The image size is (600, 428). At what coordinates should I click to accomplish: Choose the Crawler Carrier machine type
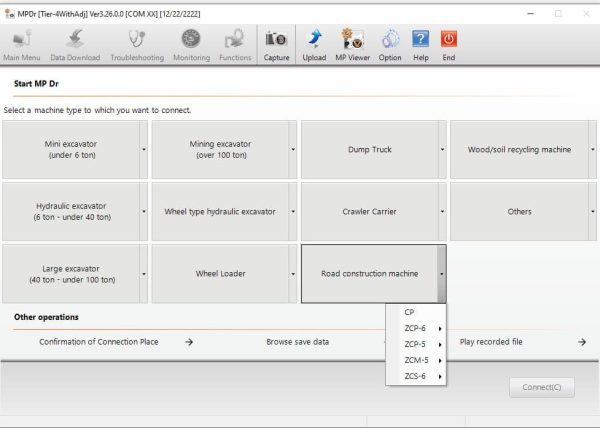pyautogui.click(x=370, y=212)
